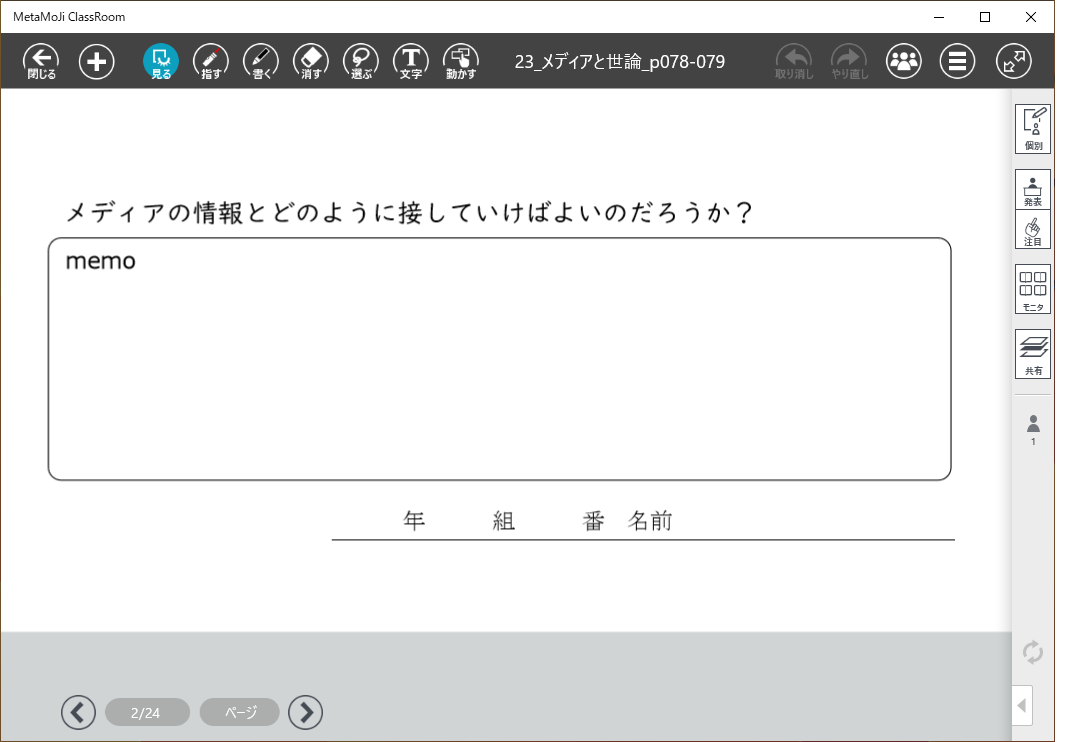Click the fullscreen expand arrows icon
1080x742 pixels.
(1014, 62)
